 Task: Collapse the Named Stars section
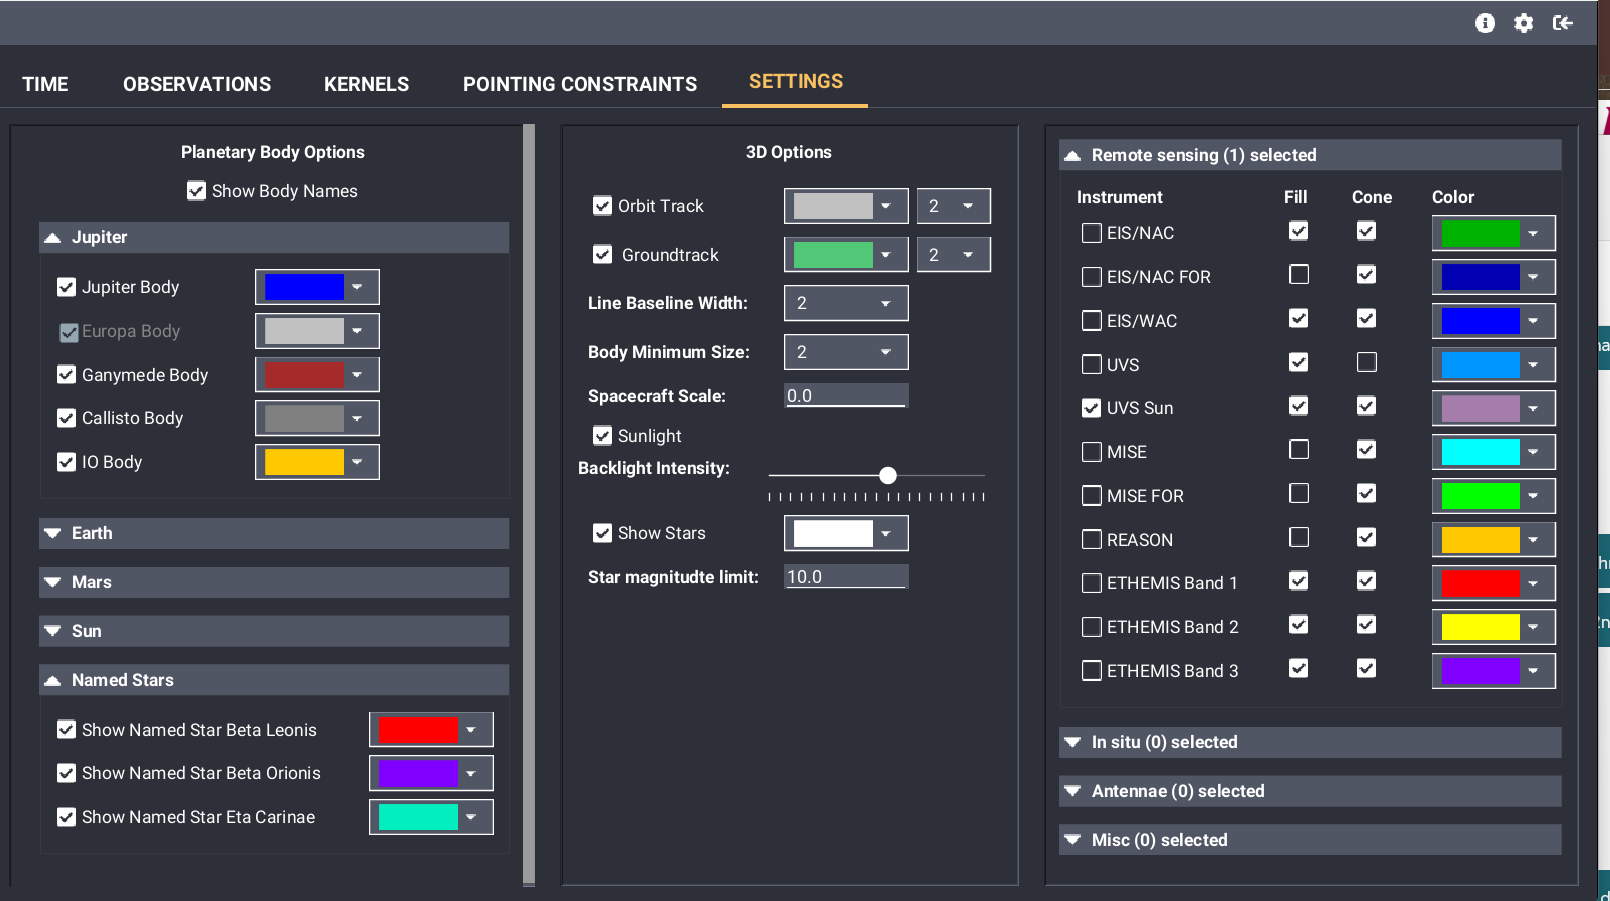point(274,680)
